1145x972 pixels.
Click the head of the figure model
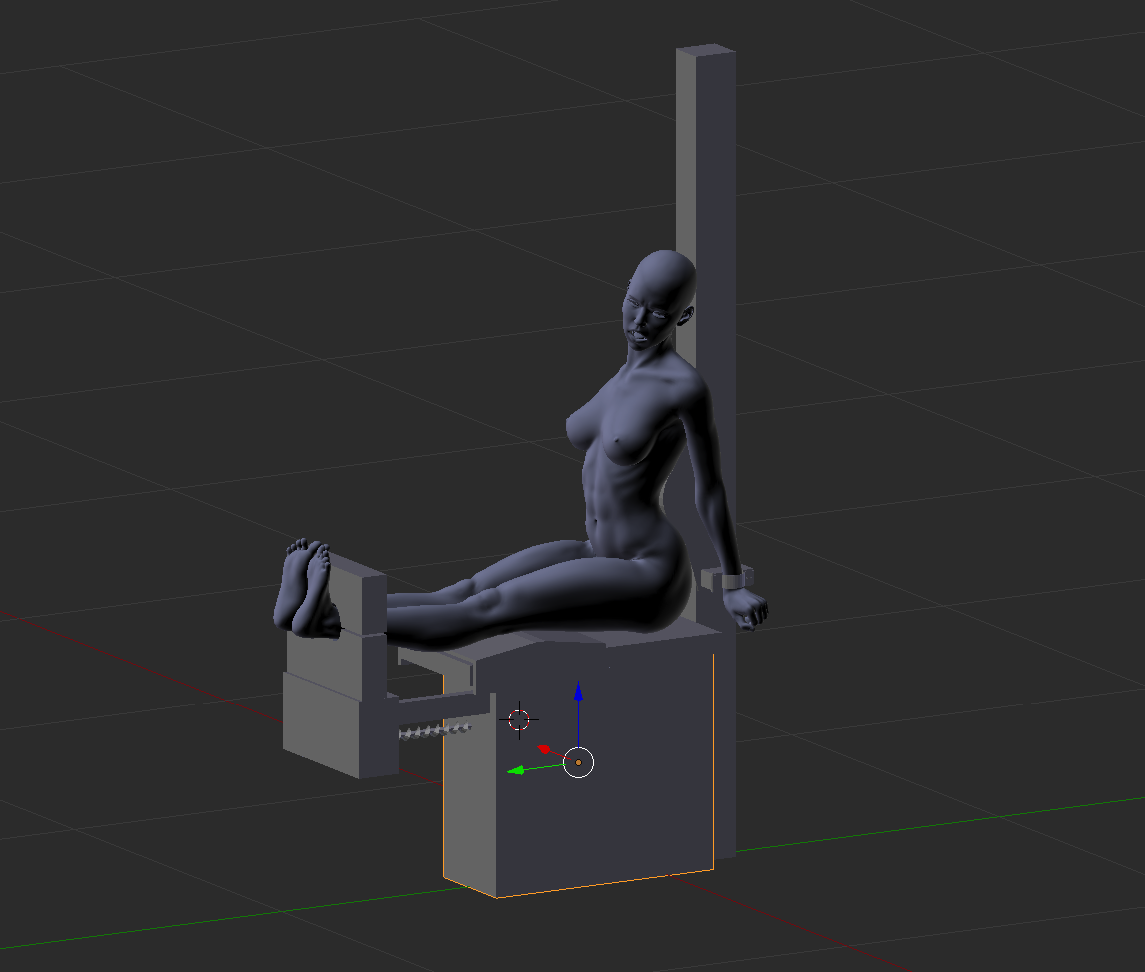(660, 290)
